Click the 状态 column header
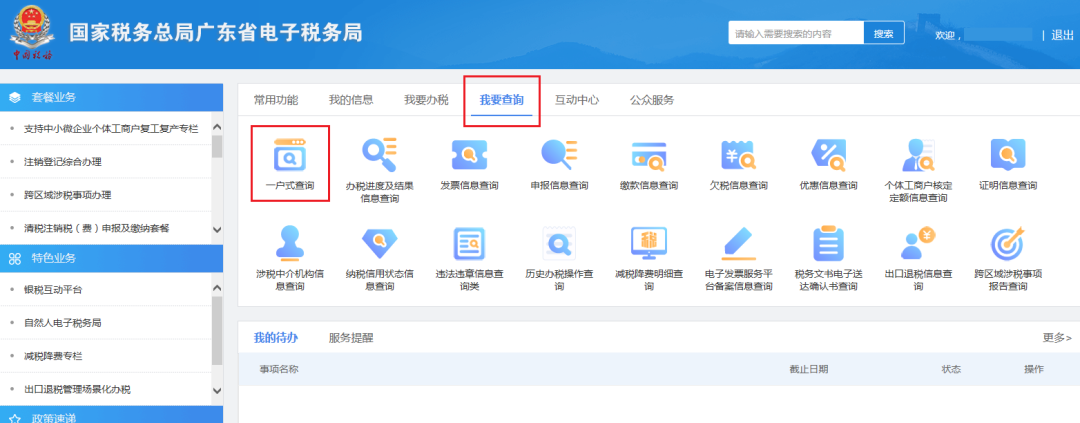Image resolution: width=1080 pixels, height=423 pixels. tap(951, 369)
